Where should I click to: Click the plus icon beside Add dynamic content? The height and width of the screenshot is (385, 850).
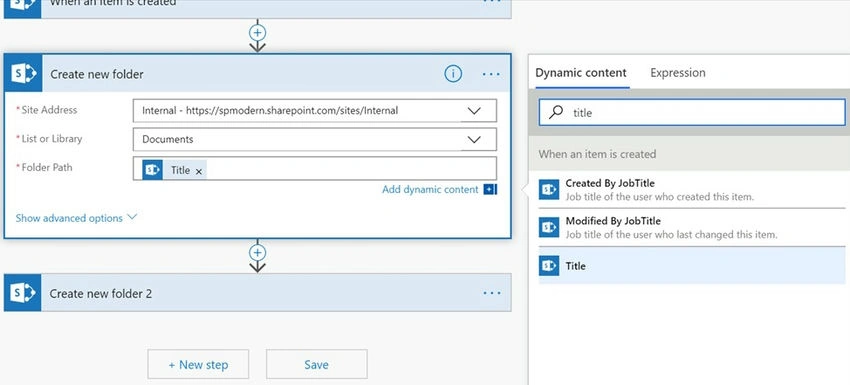490,189
